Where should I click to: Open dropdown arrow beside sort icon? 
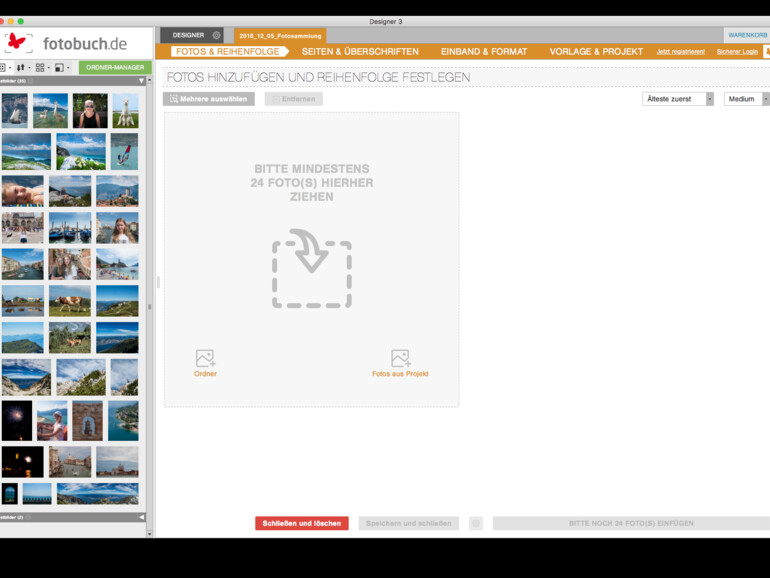click(29, 68)
